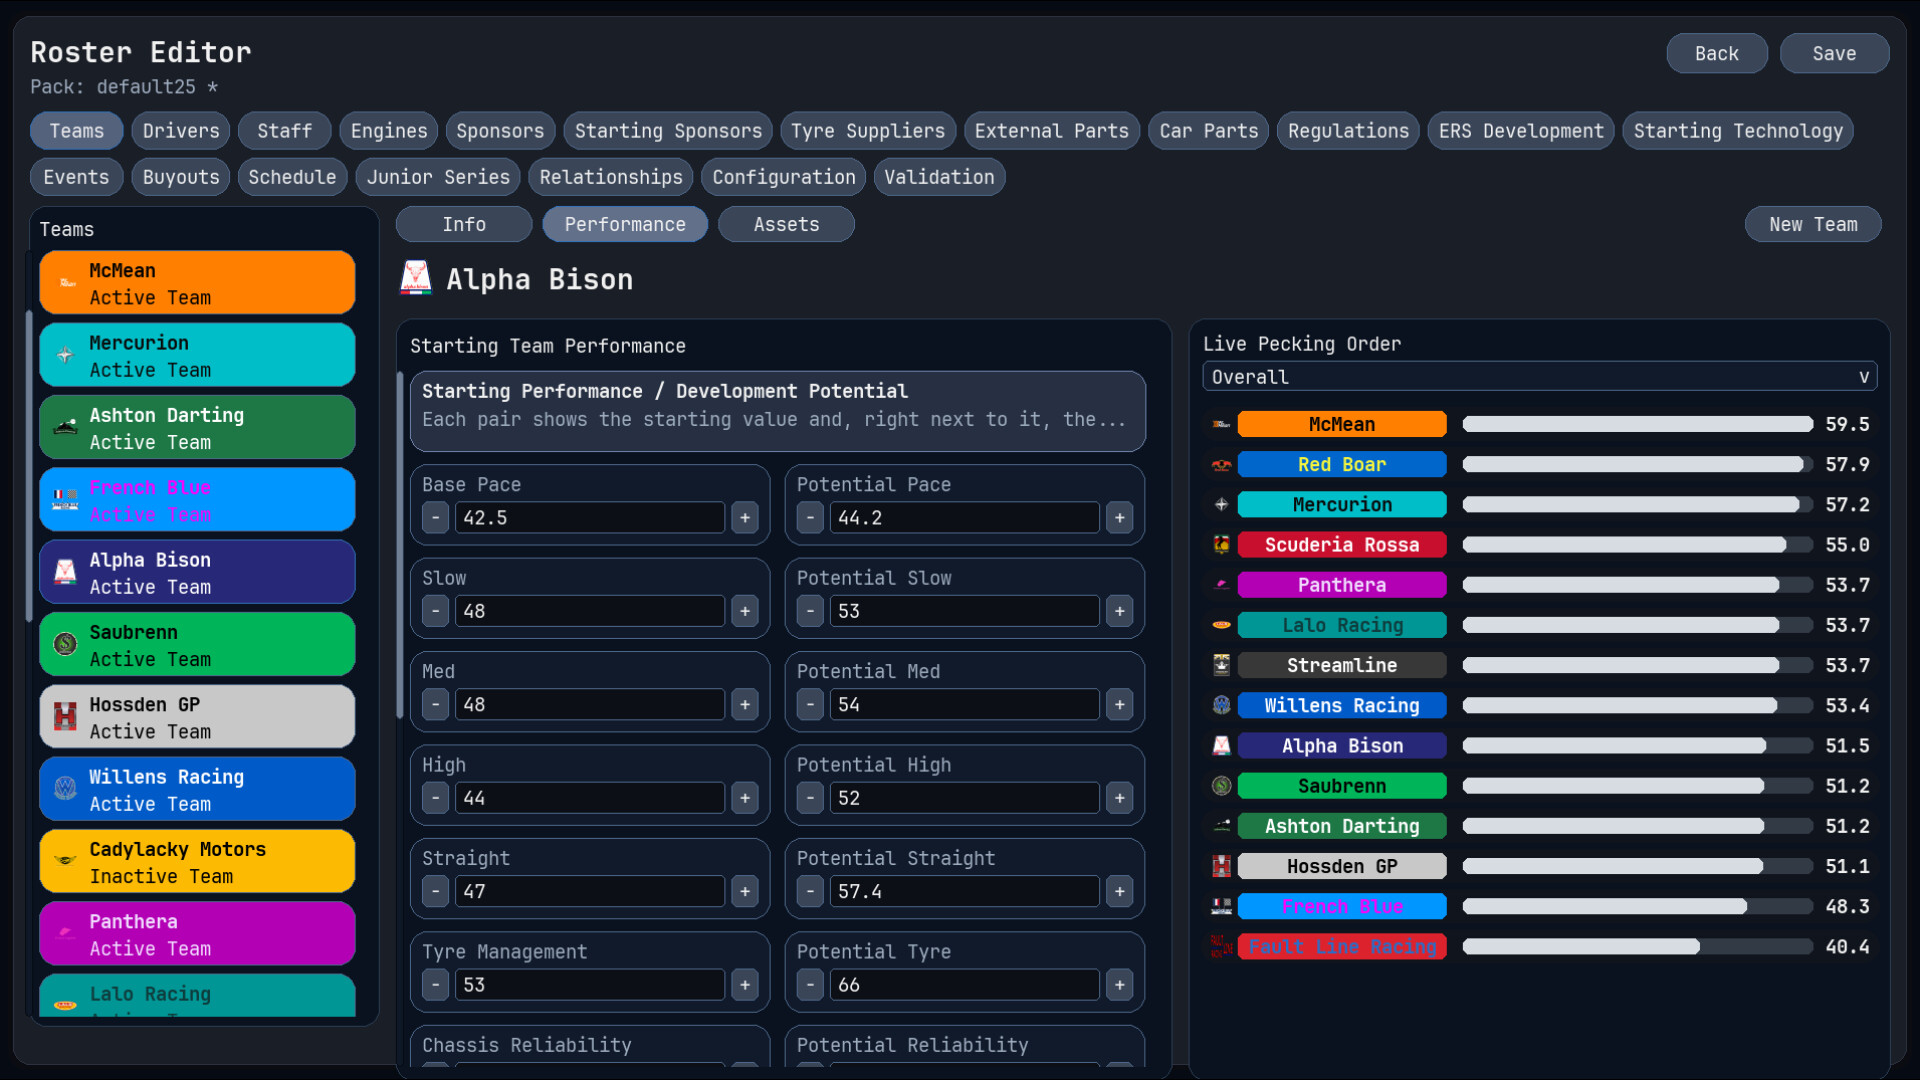Click the Lalo Racing icon in pecking order
1920x1080 pixels.
click(1221, 625)
